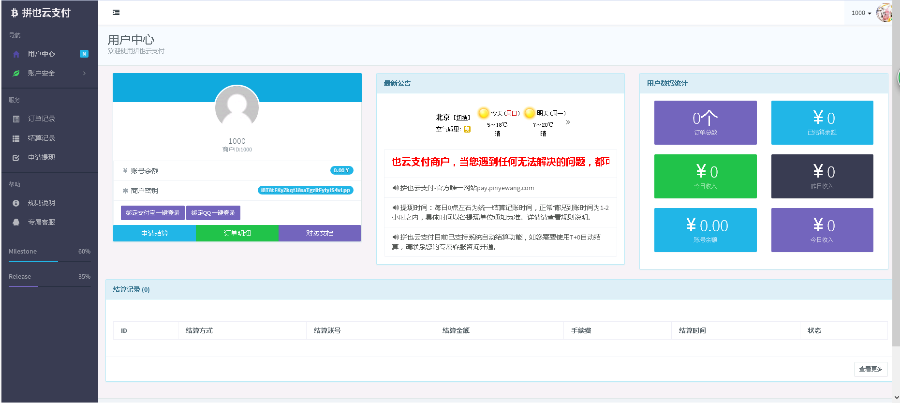Image resolution: width=900 pixels, height=403 pixels.
Task: Click the info circle icon under help section
Action: [x=16, y=203]
